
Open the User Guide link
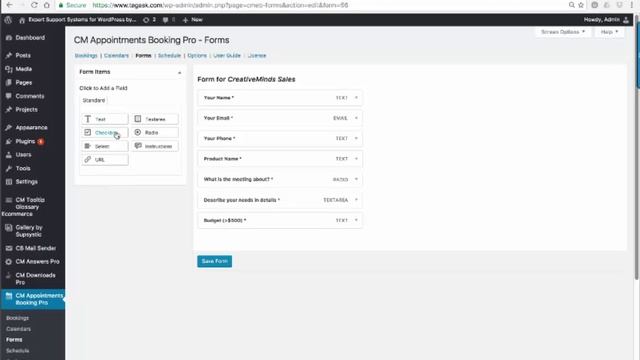click(x=227, y=56)
